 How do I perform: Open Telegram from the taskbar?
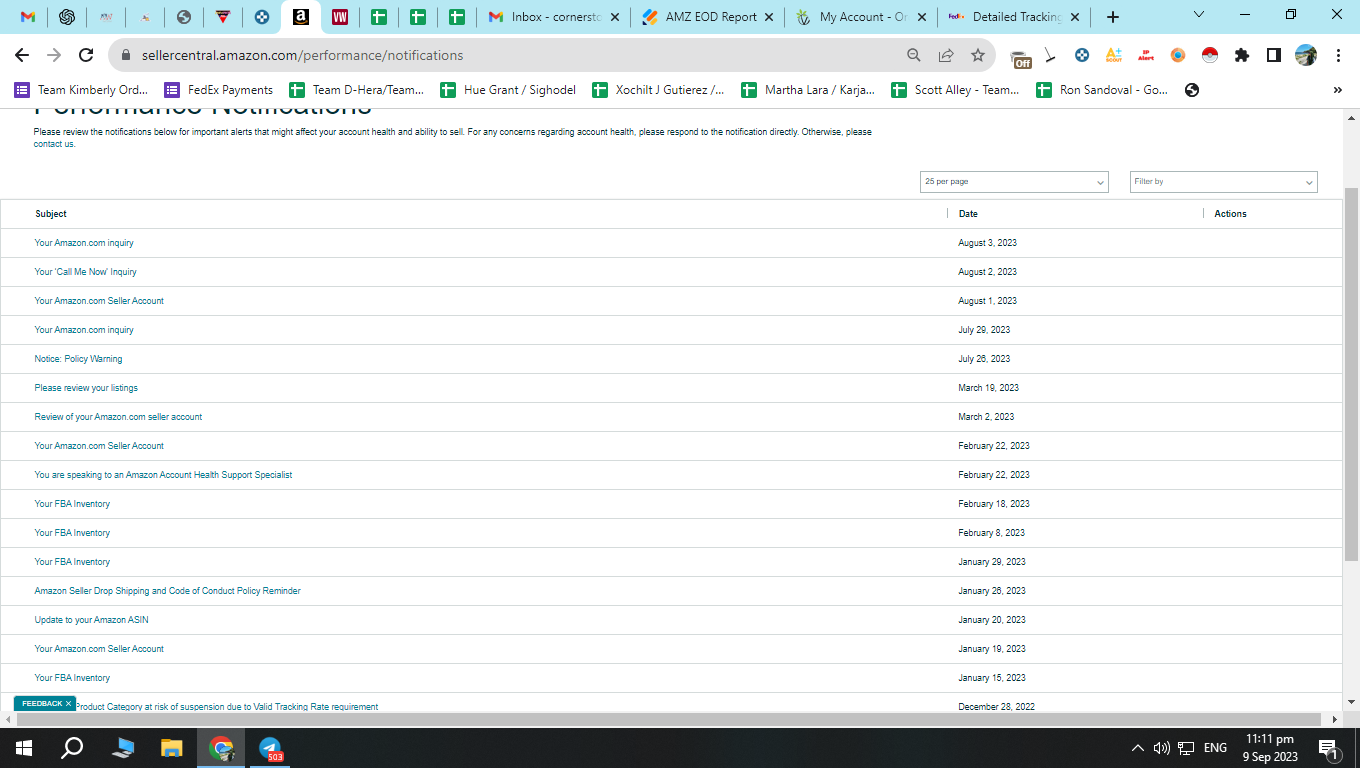(270, 748)
